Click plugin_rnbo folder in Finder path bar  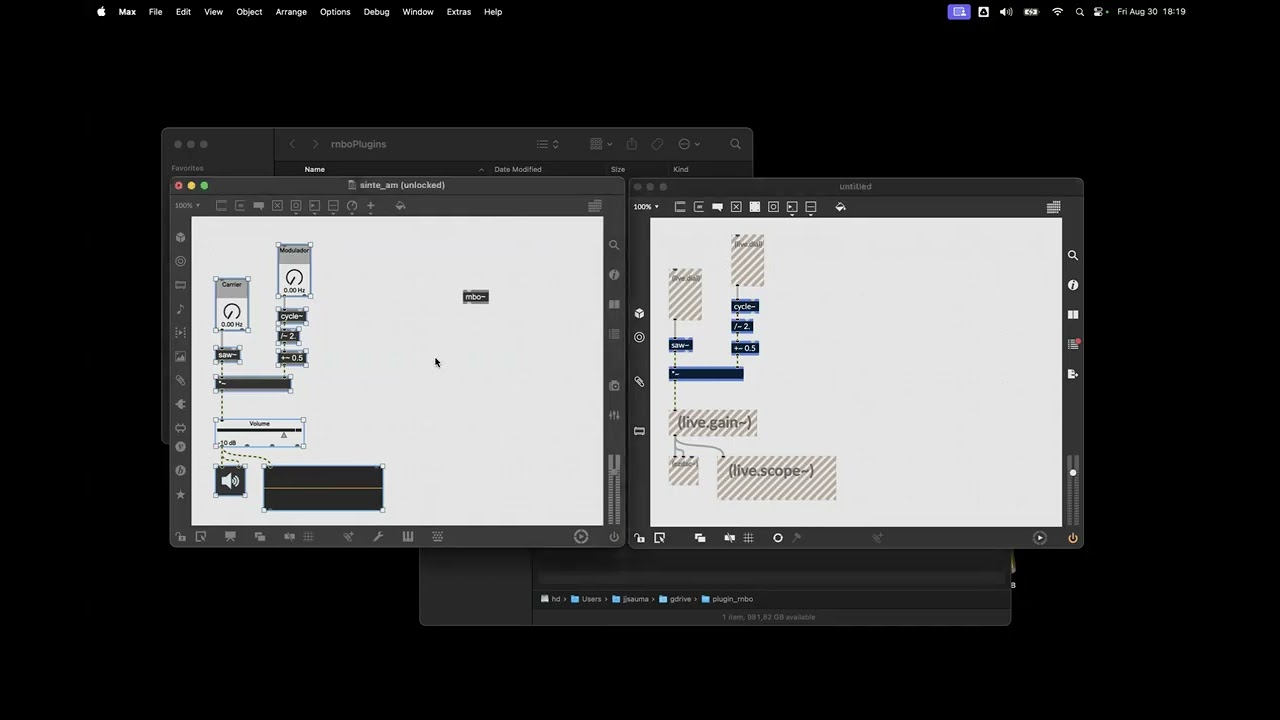727,599
